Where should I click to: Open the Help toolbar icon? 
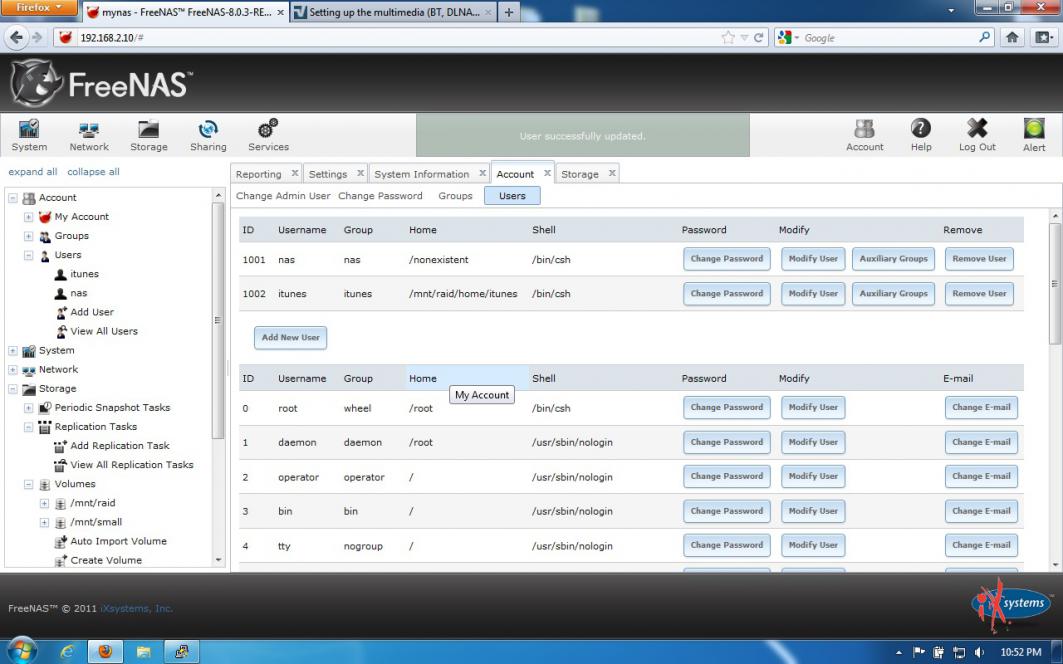pos(921,135)
